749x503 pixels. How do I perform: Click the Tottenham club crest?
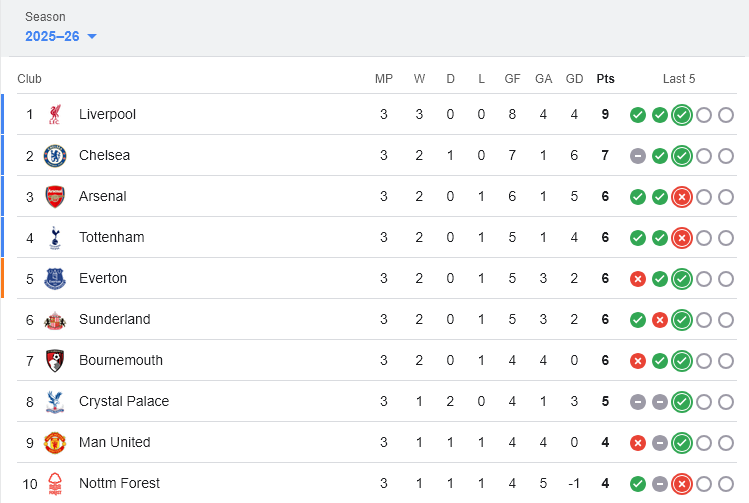pyautogui.click(x=54, y=238)
